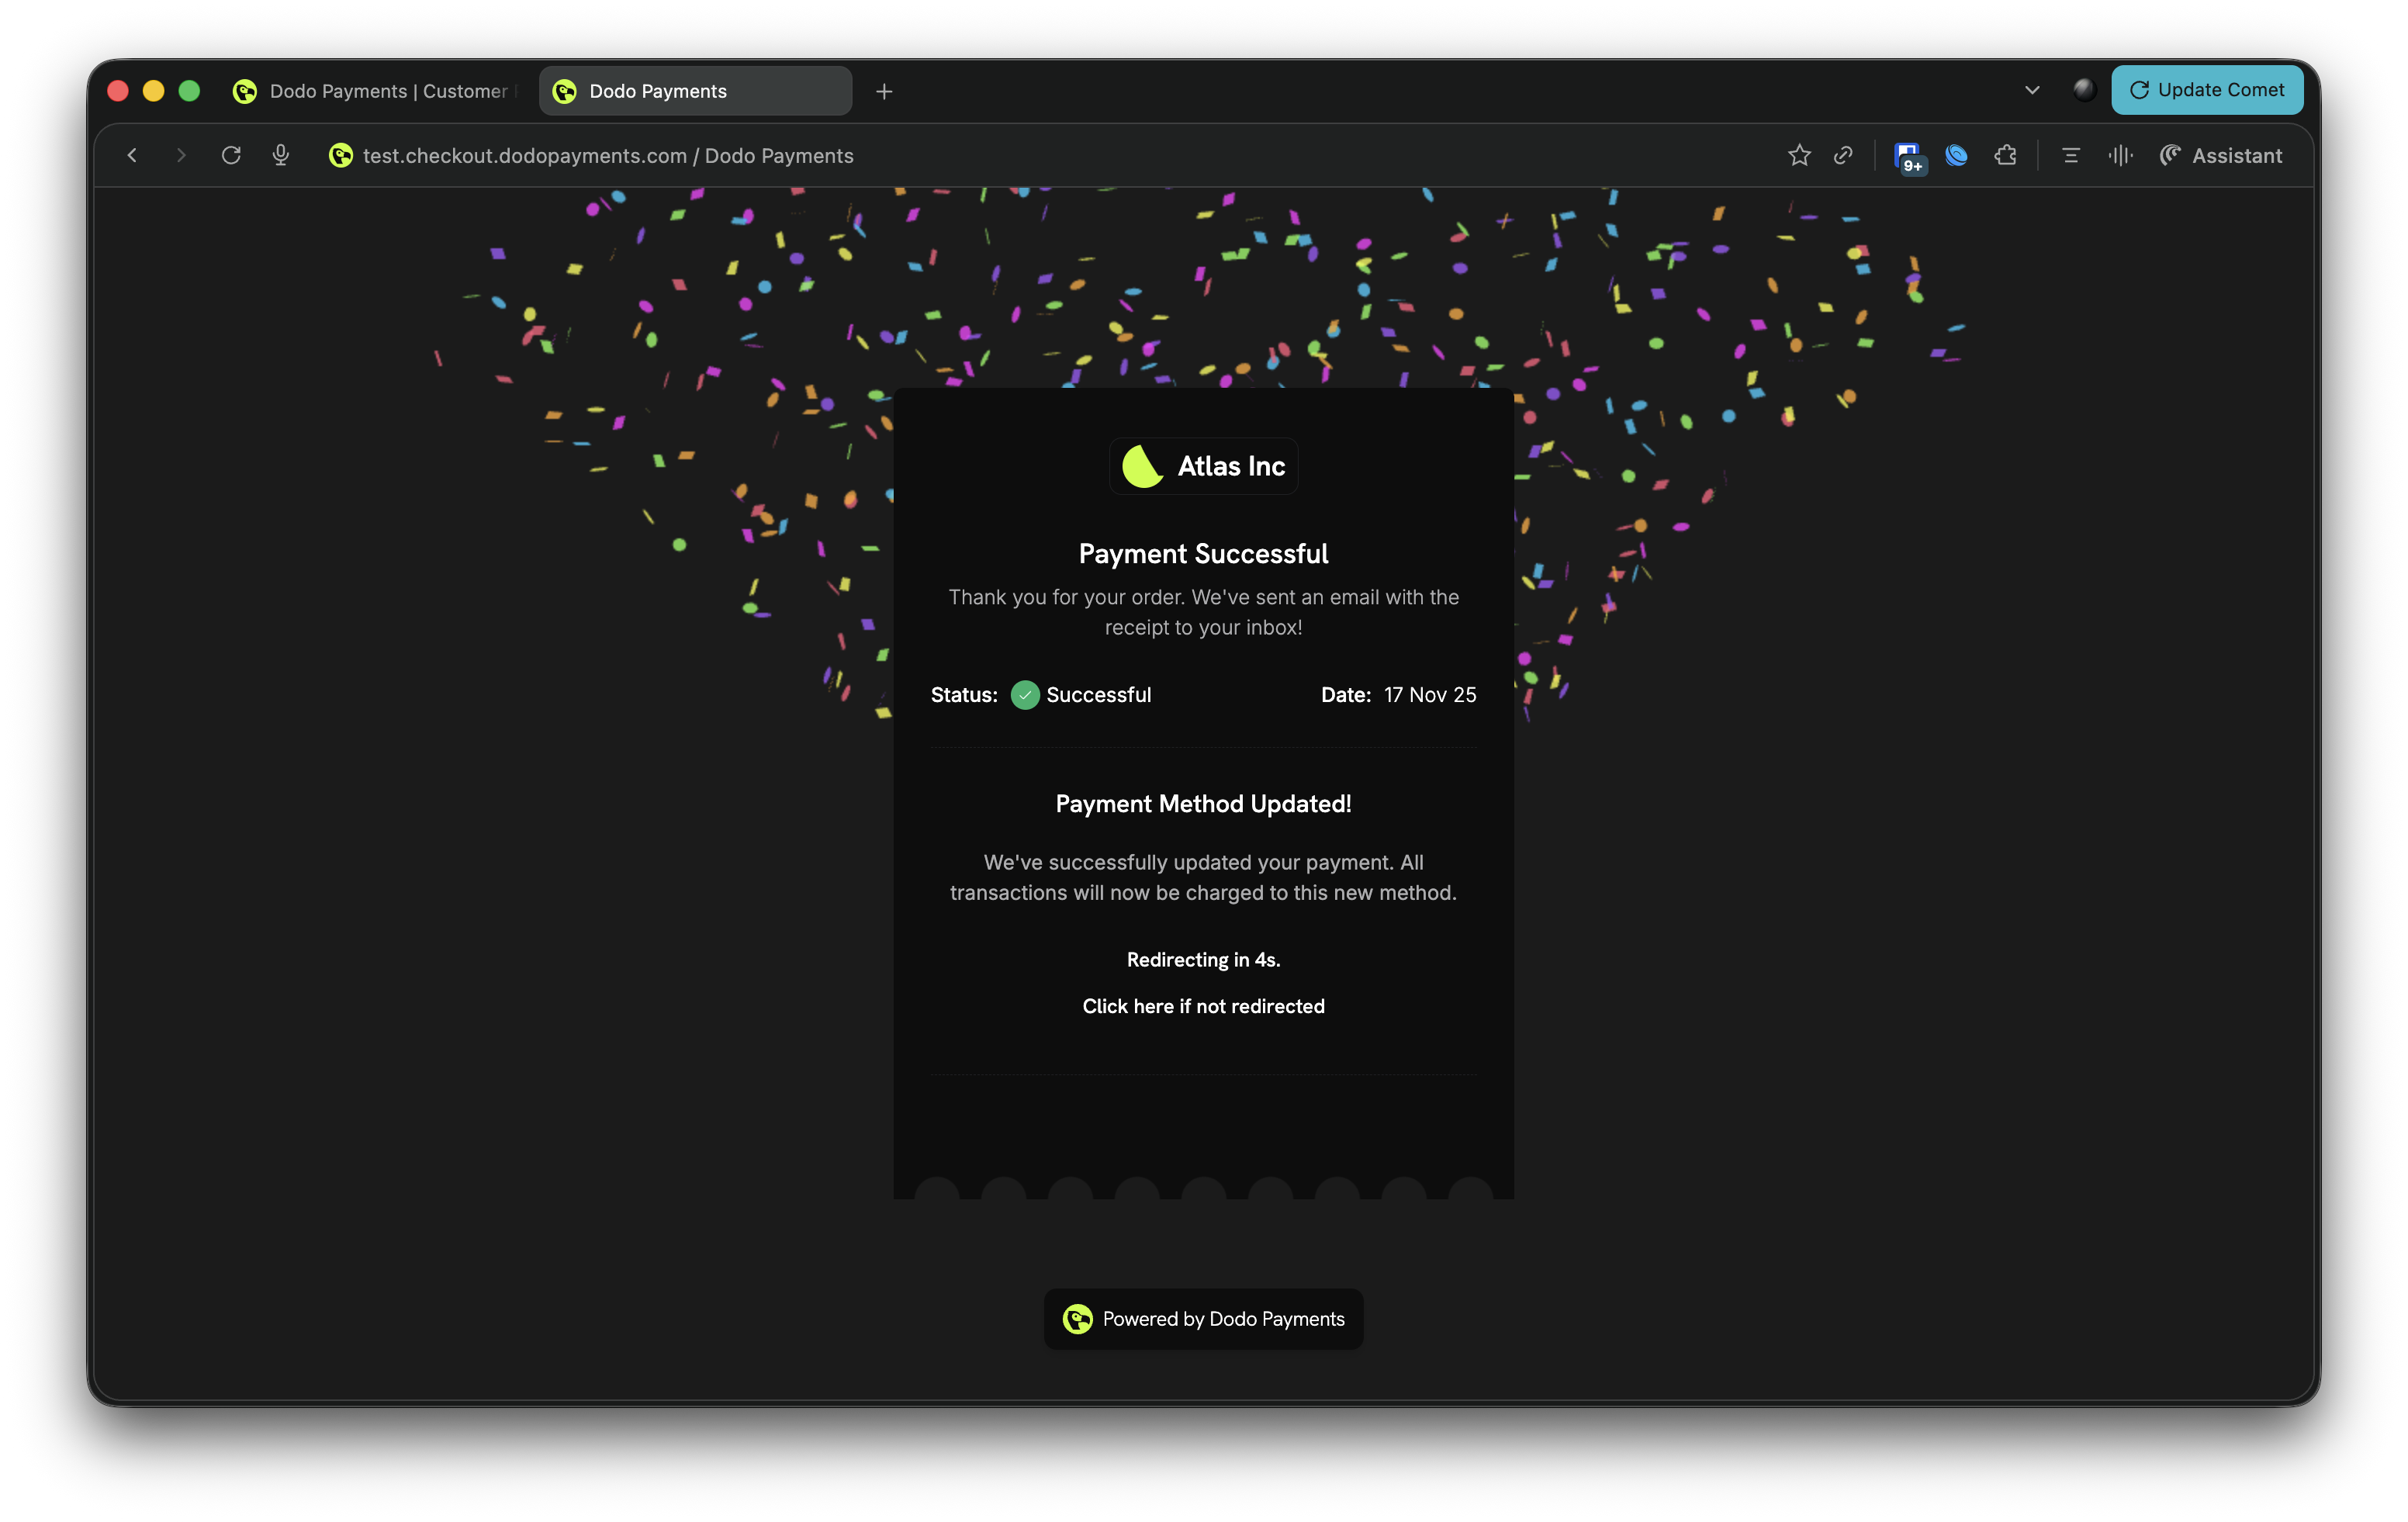Viewport: 2408px width, 1522px height.
Task: Open the Comet Assistant
Action: 2221,155
